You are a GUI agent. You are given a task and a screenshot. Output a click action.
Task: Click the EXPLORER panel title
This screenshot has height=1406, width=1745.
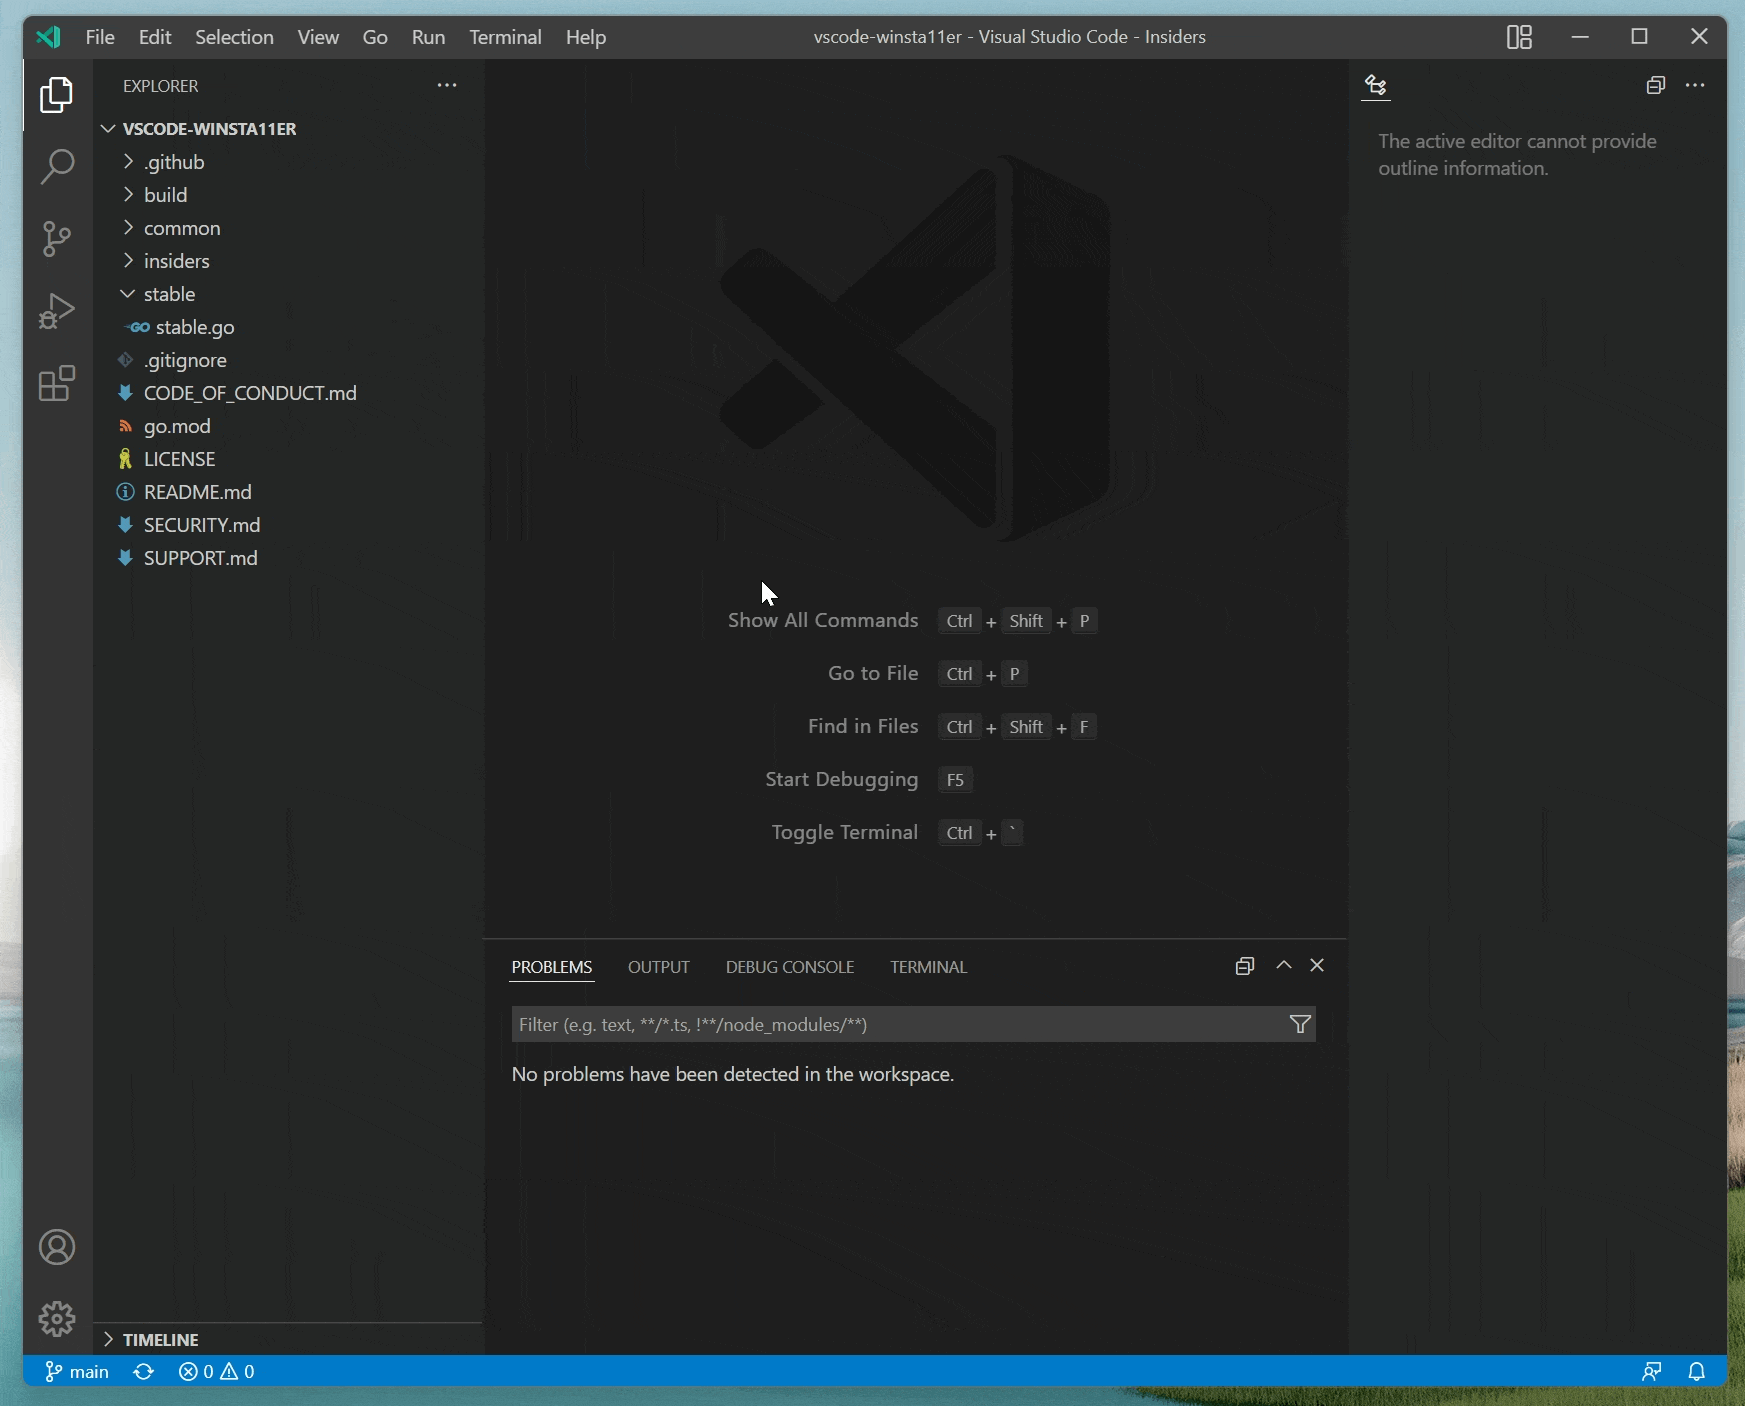tap(161, 86)
